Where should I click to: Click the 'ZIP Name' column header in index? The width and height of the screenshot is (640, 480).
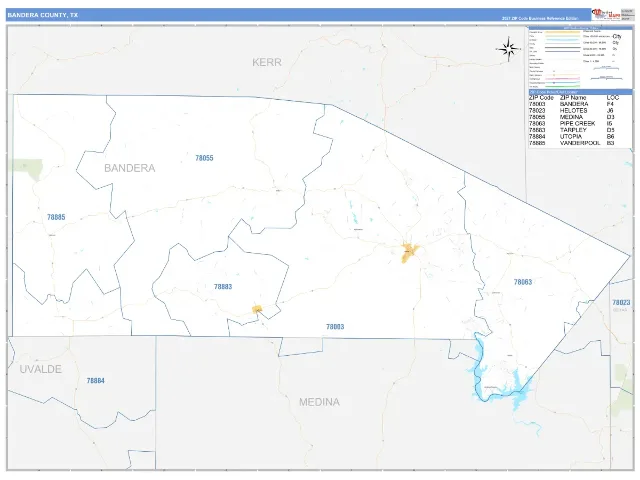(573, 98)
